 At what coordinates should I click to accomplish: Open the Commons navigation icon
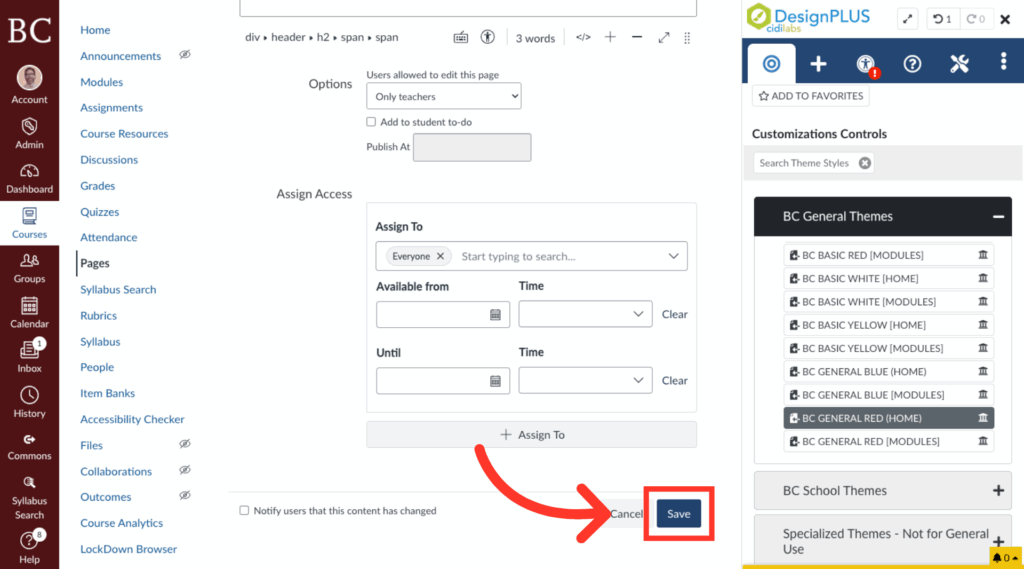[29, 447]
